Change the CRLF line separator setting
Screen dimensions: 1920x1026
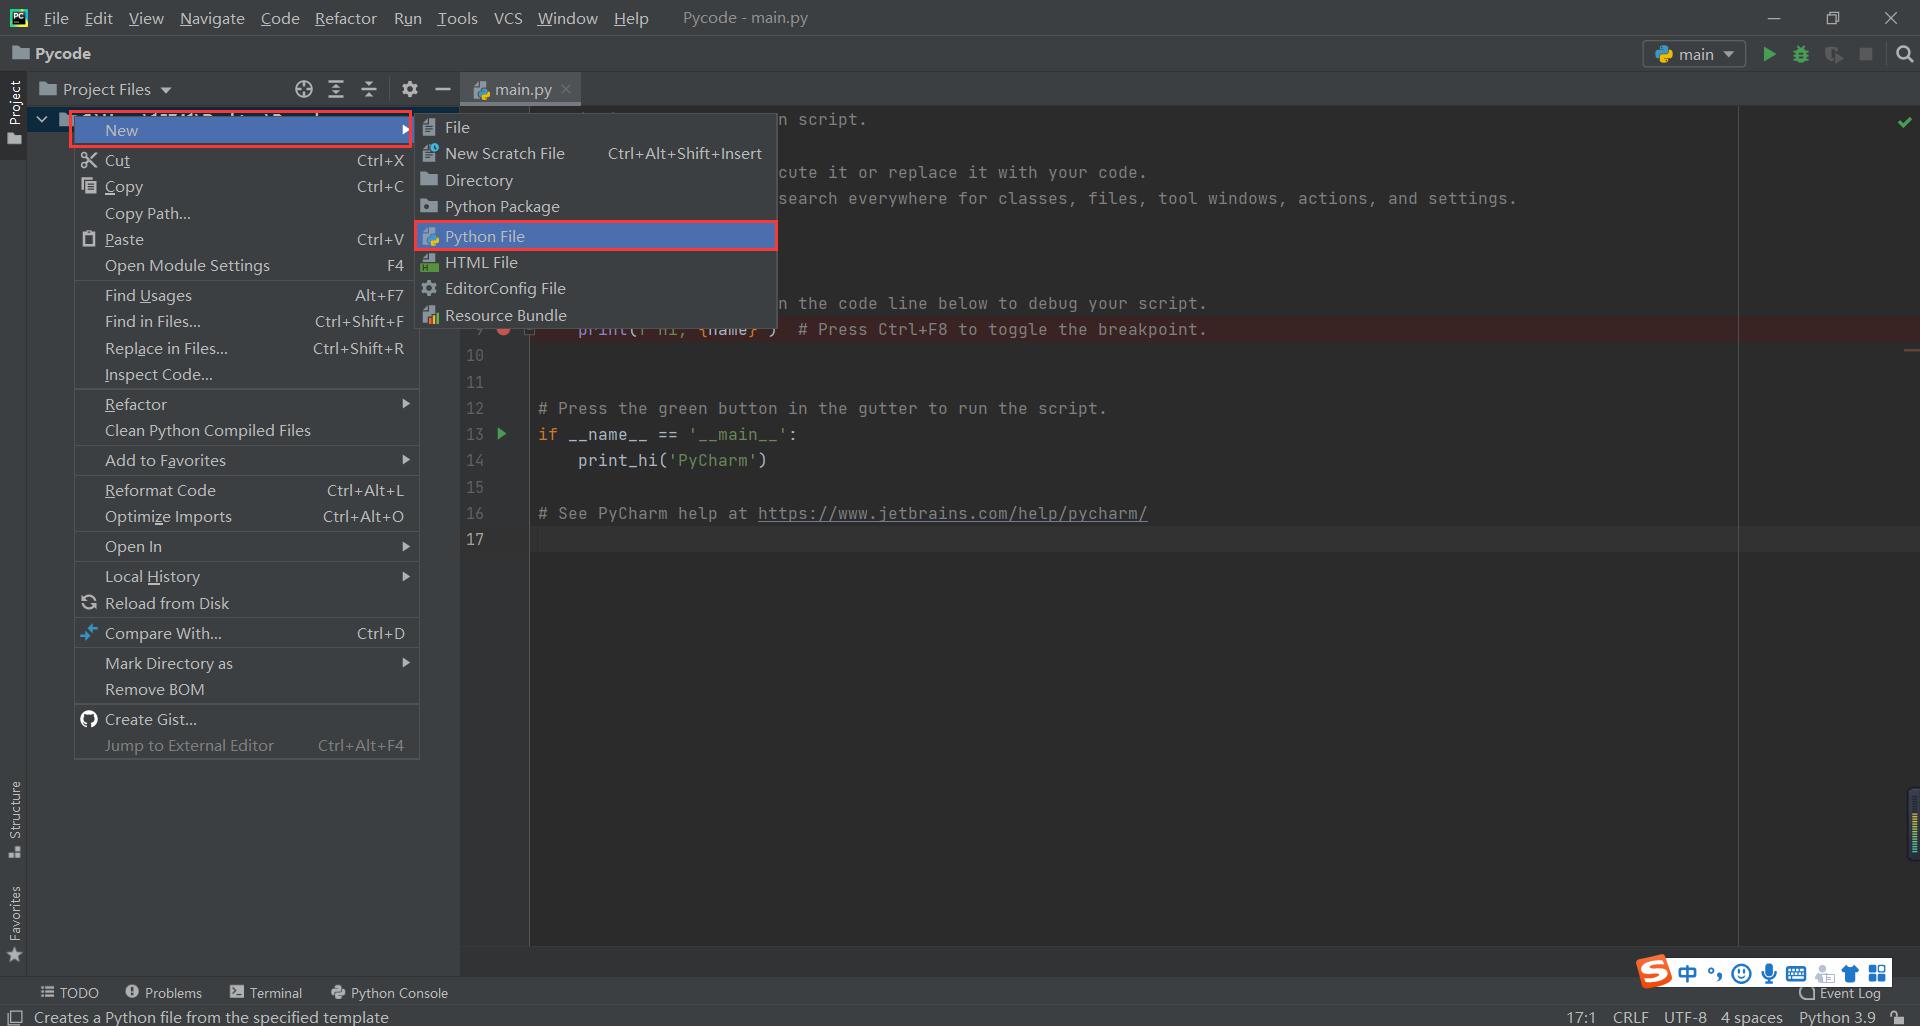[x=1630, y=1017]
